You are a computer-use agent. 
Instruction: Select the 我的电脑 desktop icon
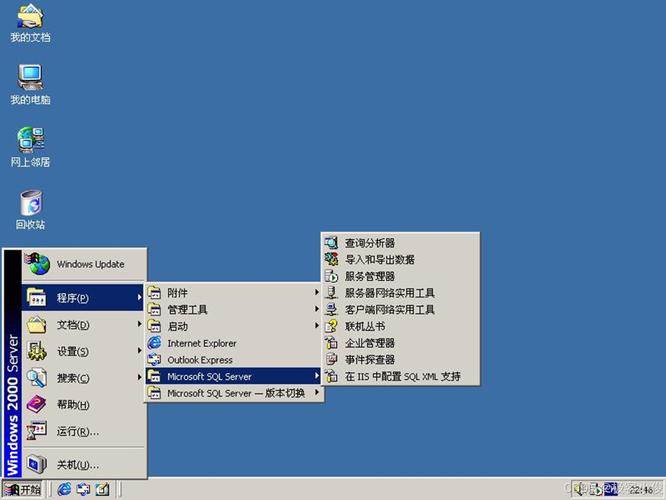(30, 85)
